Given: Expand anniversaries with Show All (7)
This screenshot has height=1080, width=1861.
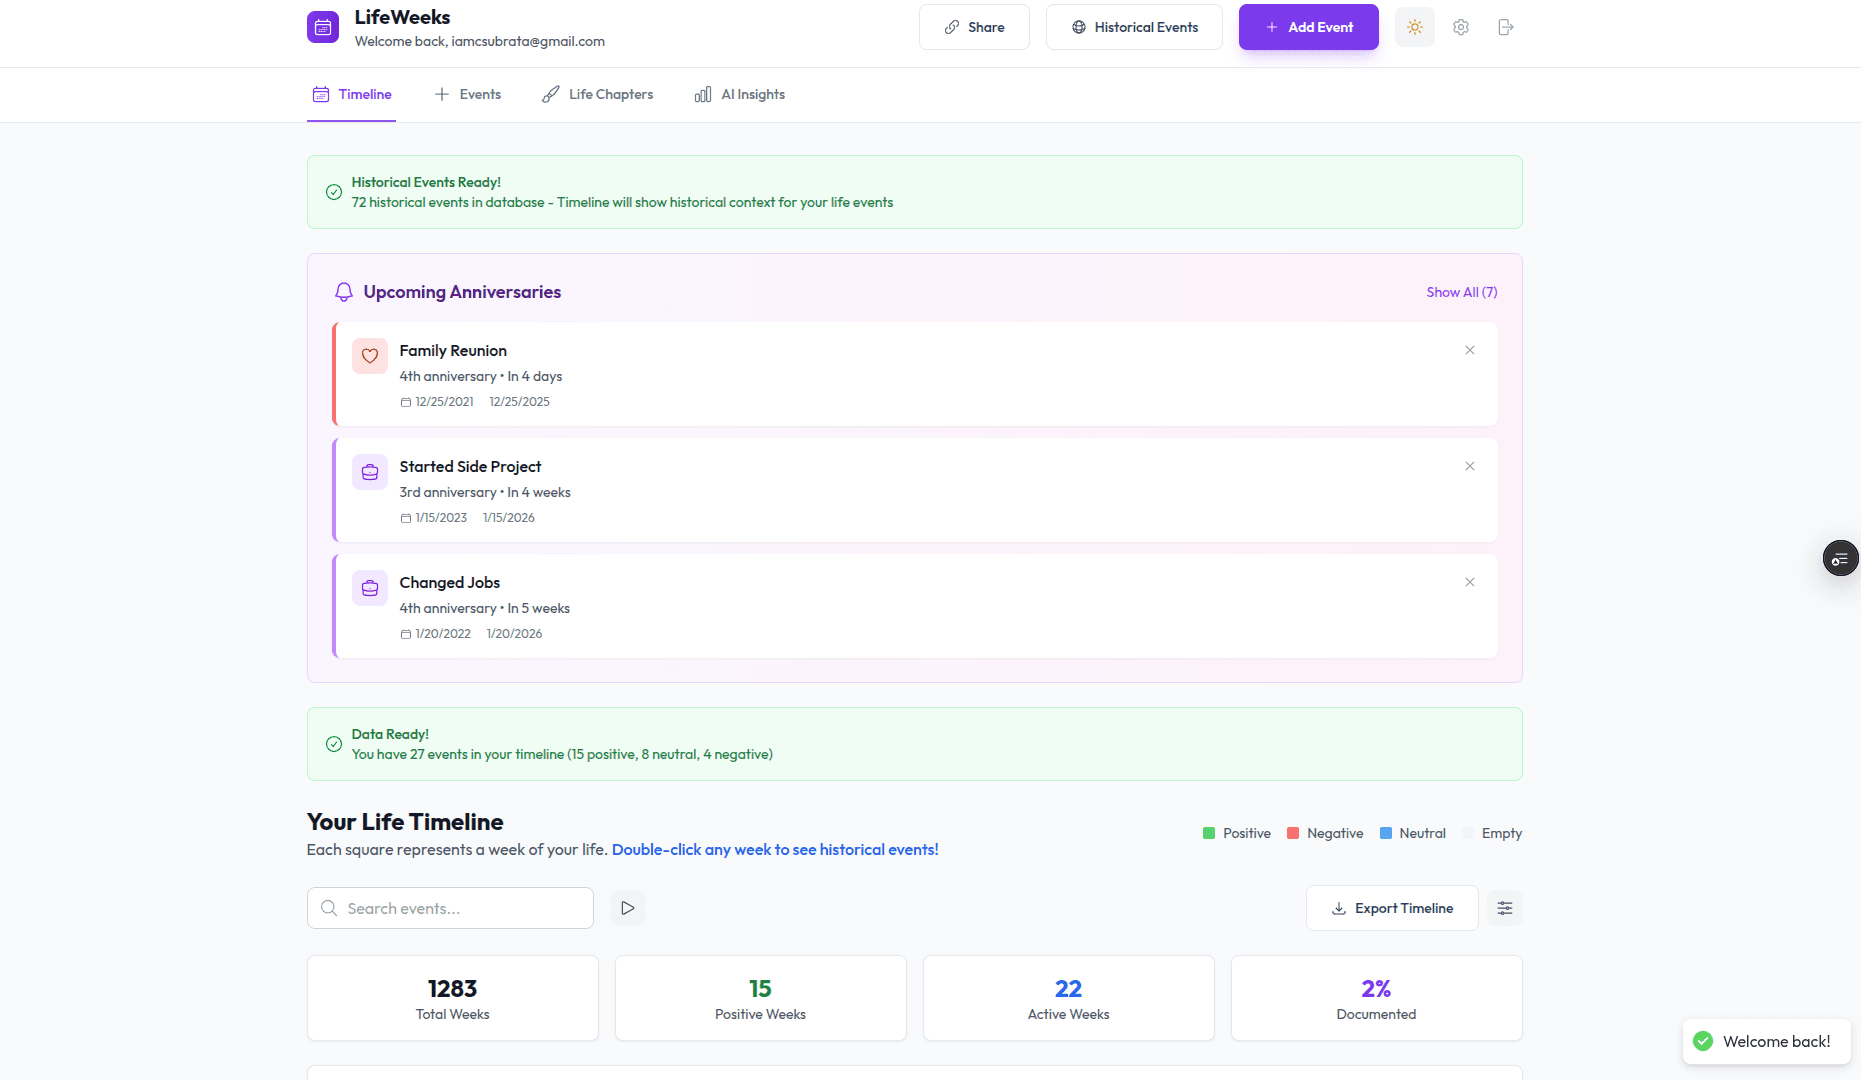Looking at the screenshot, I should click(x=1461, y=292).
